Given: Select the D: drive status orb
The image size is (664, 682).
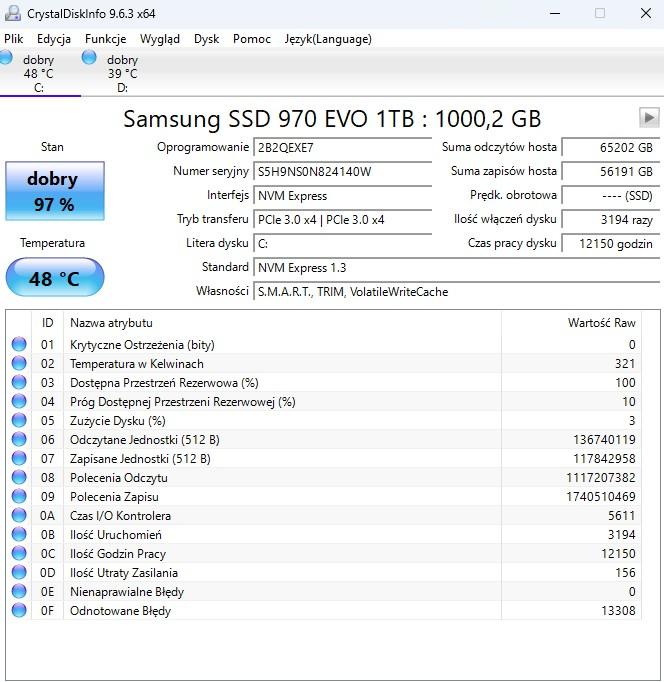Looking at the screenshot, I should [90, 59].
